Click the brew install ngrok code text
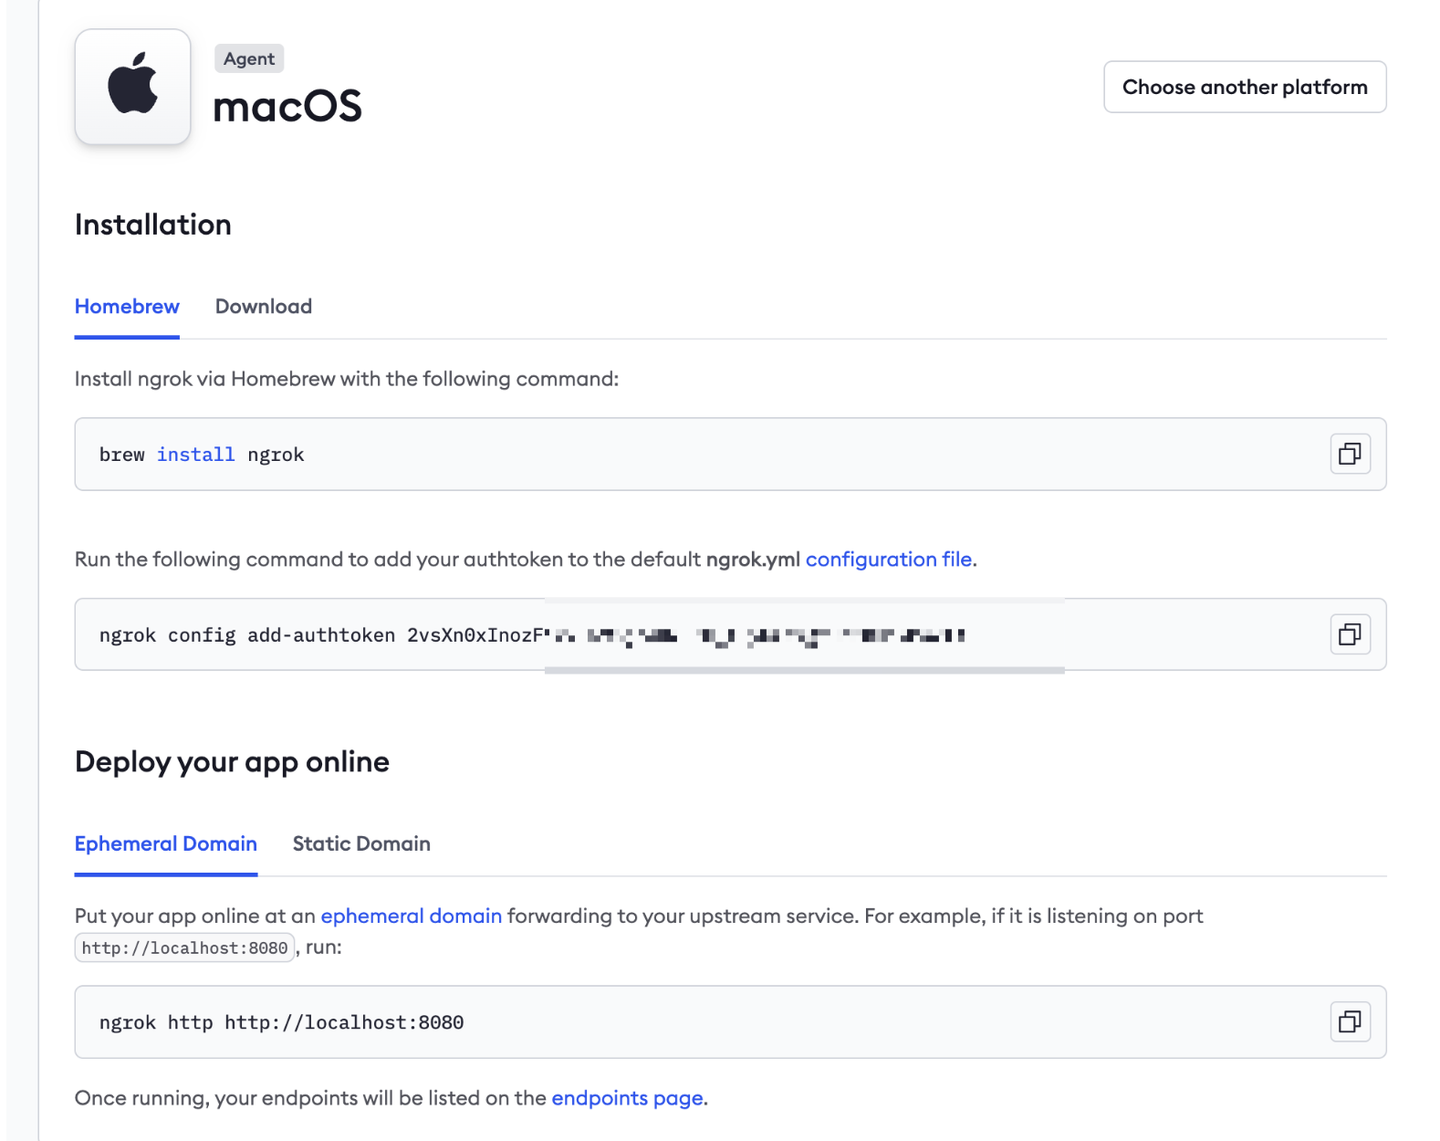 pyautogui.click(x=202, y=455)
